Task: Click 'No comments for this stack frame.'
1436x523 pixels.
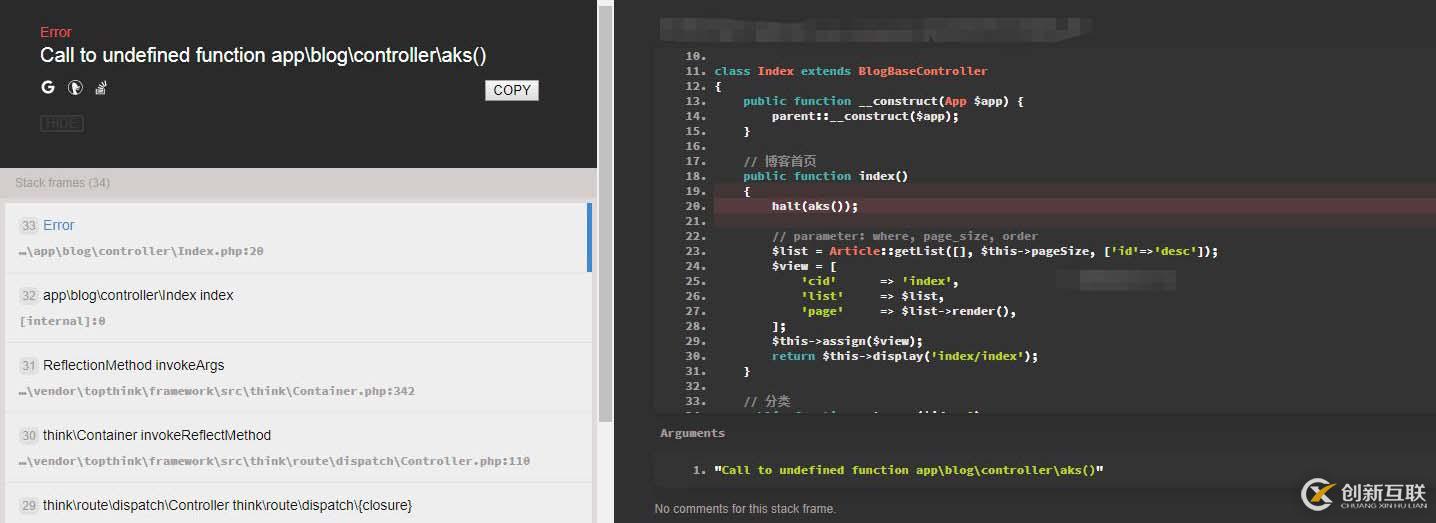Action: (745, 509)
